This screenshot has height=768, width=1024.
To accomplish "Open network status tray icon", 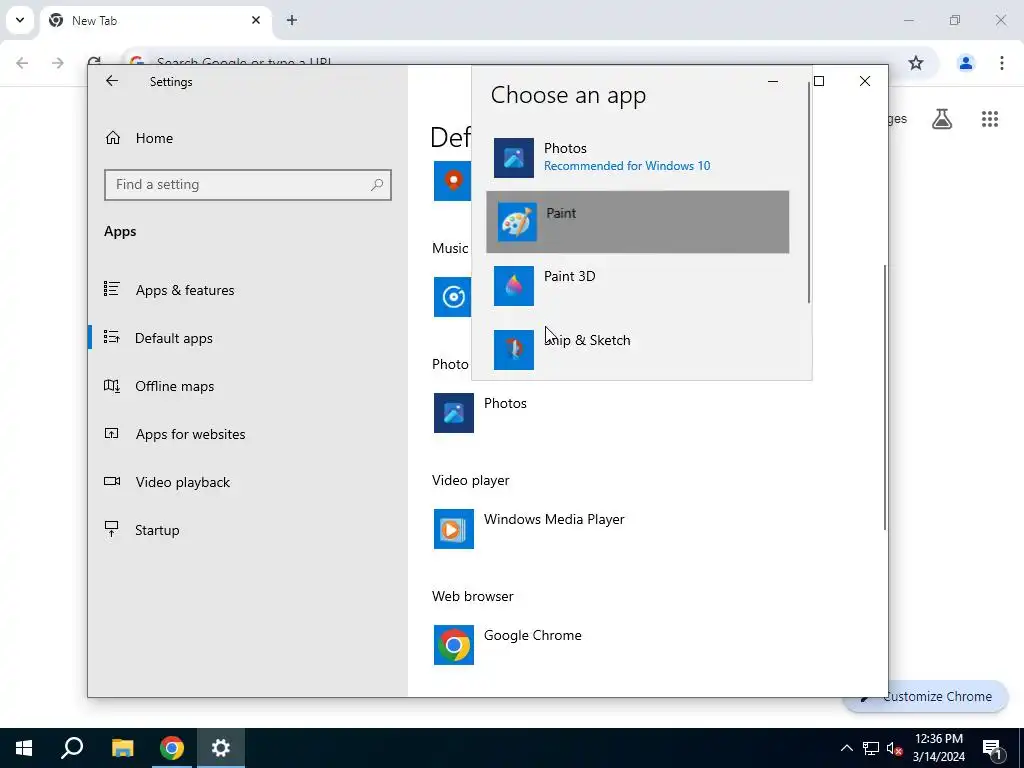I will tap(871, 748).
